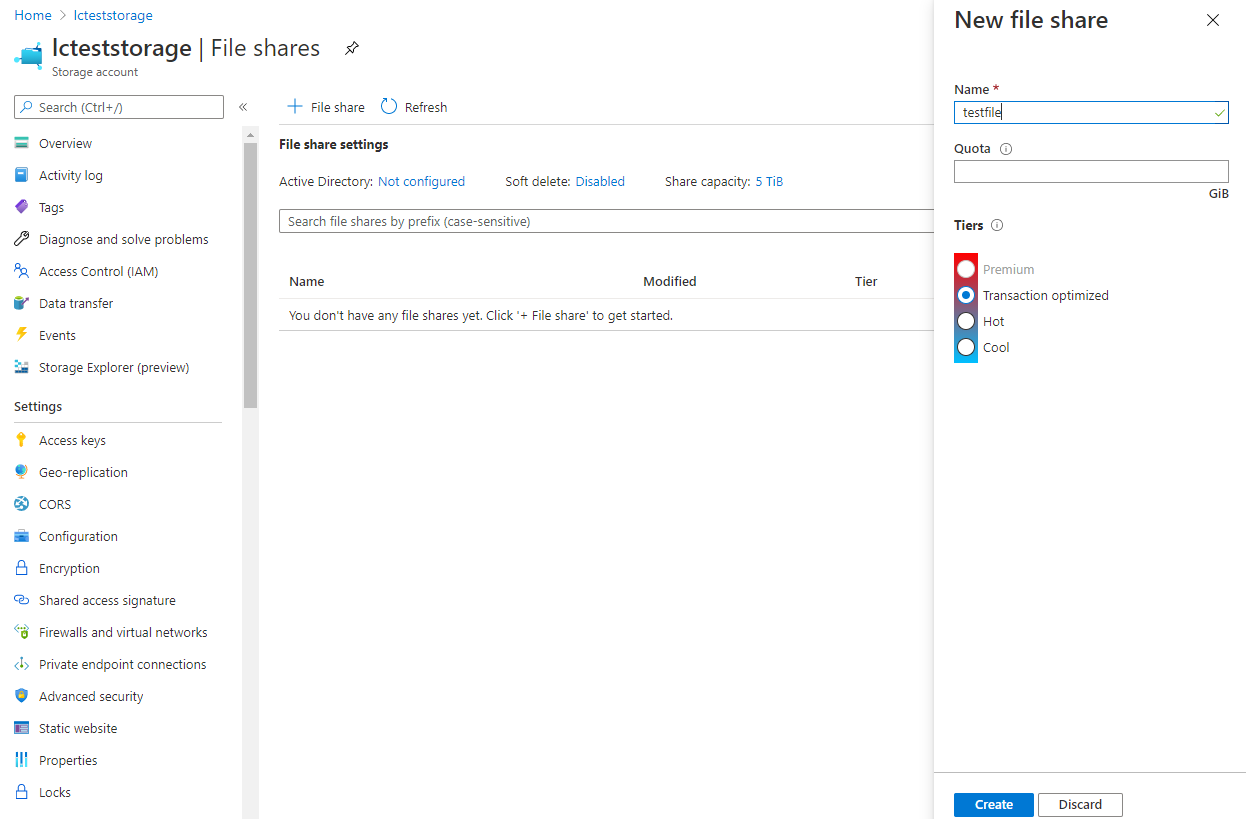Close the New file share panel
1246x819 pixels.
[1213, 20]
